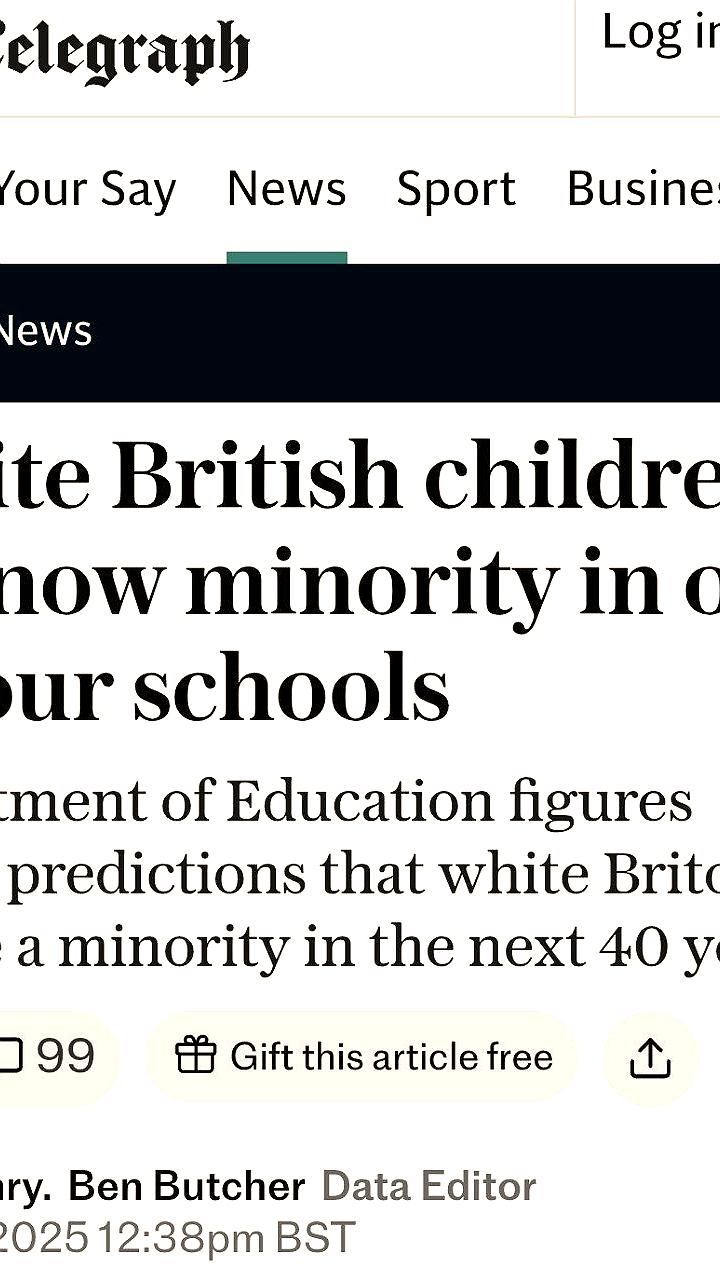This screenshot has width=720, height=1280.
Task: Open the Log in link
Action: 660,32
